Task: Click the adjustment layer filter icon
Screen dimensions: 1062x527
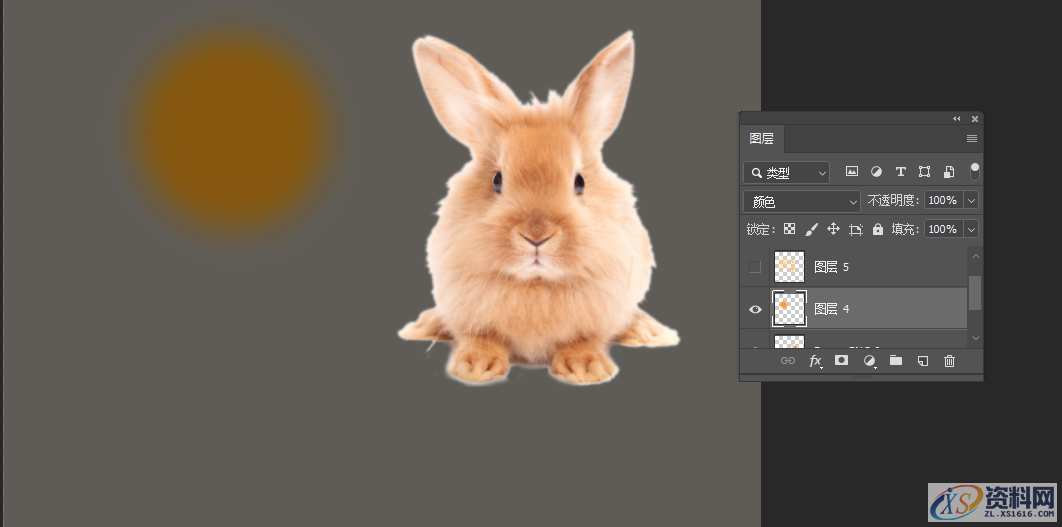Action: pos(876,172)
